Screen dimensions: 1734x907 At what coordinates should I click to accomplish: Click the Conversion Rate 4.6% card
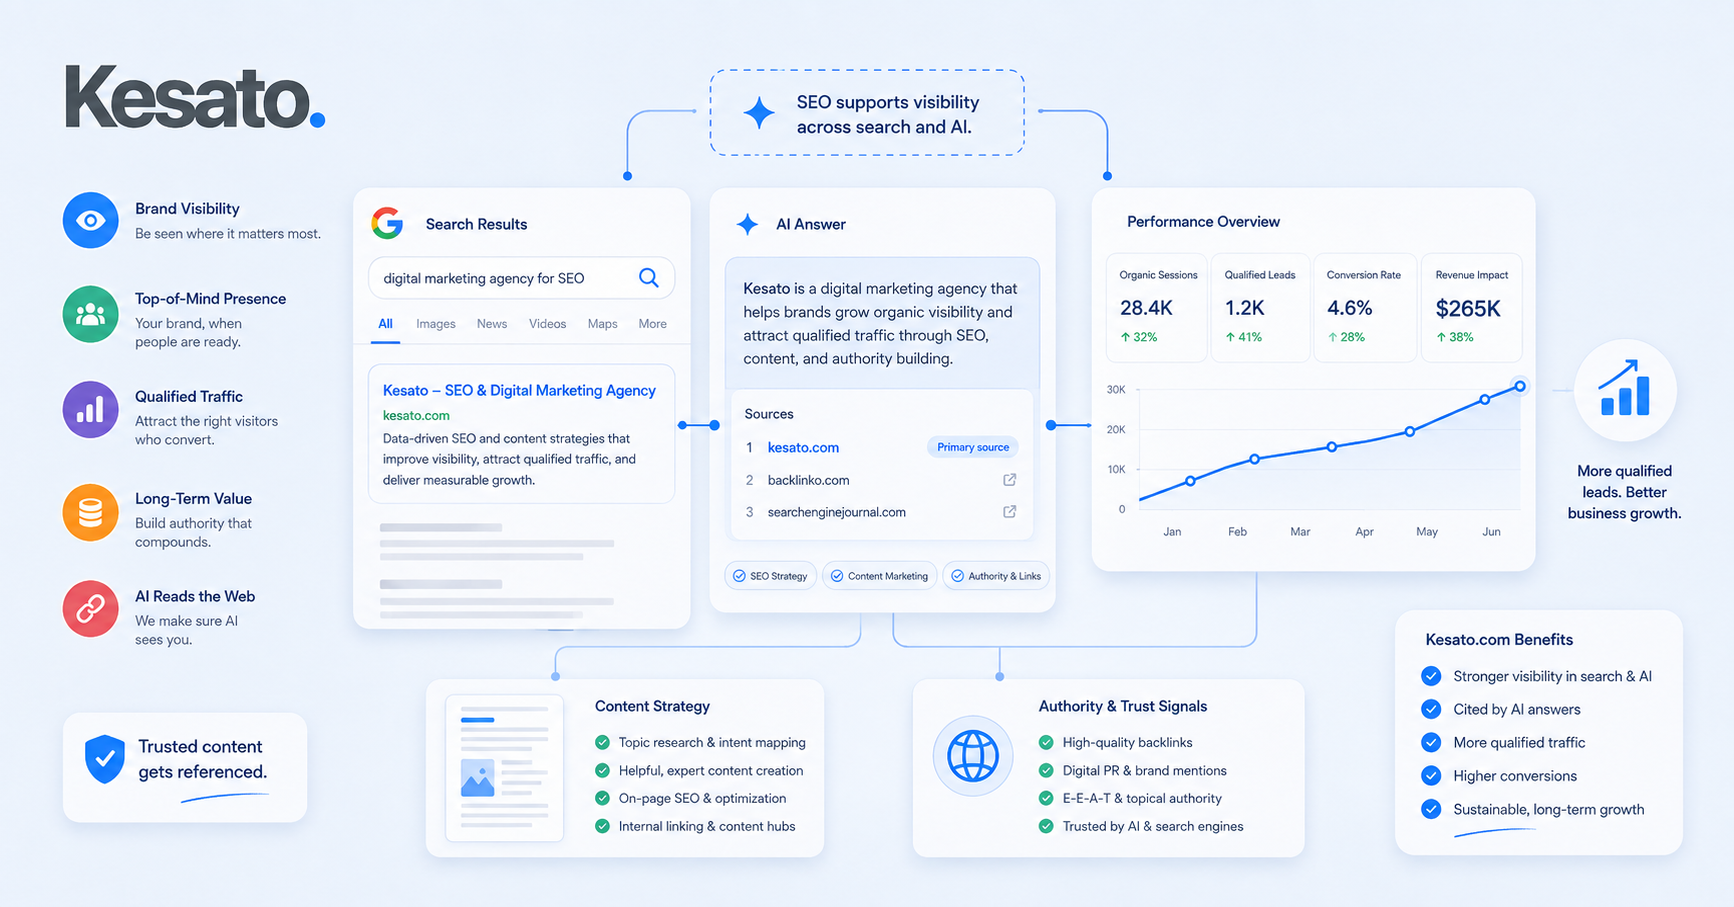click(x=1364, y=307)
